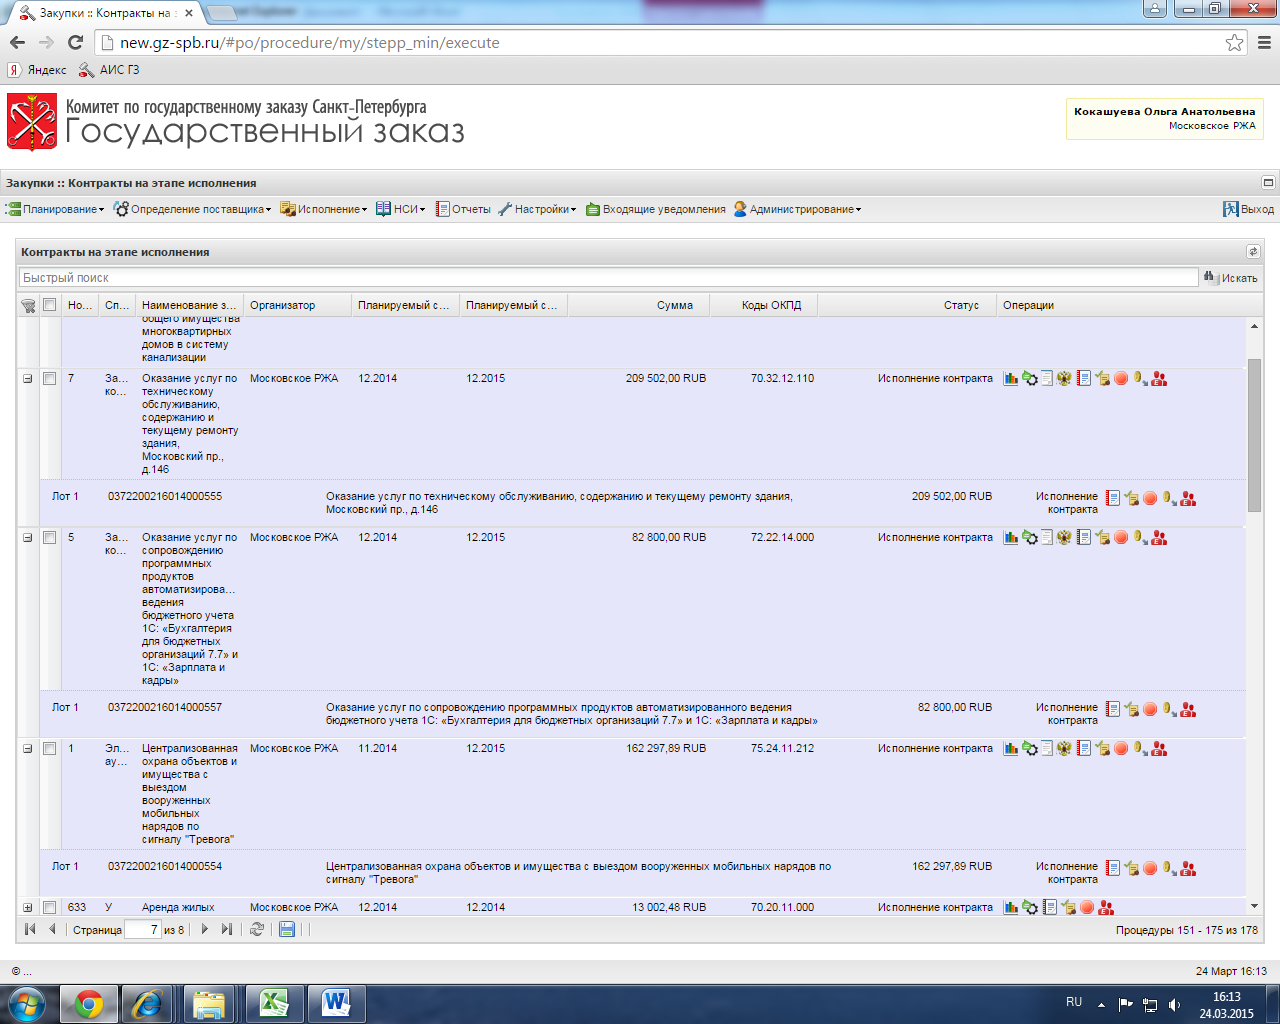1280x1024 pixels.
Task: Click gear with green arrow for contract 7
Action: point(1029,378)
